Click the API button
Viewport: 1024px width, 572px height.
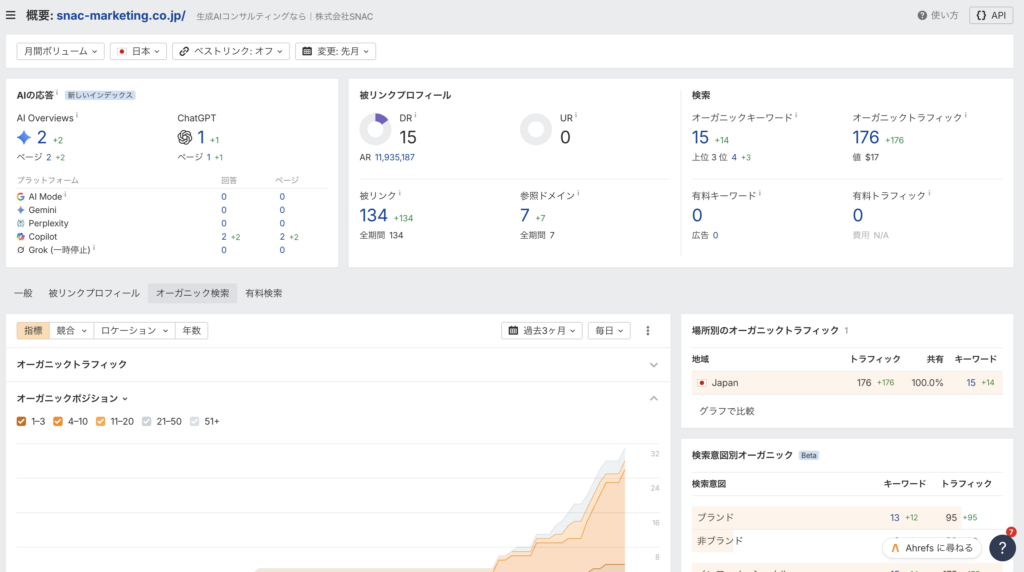tap(991, 16)
